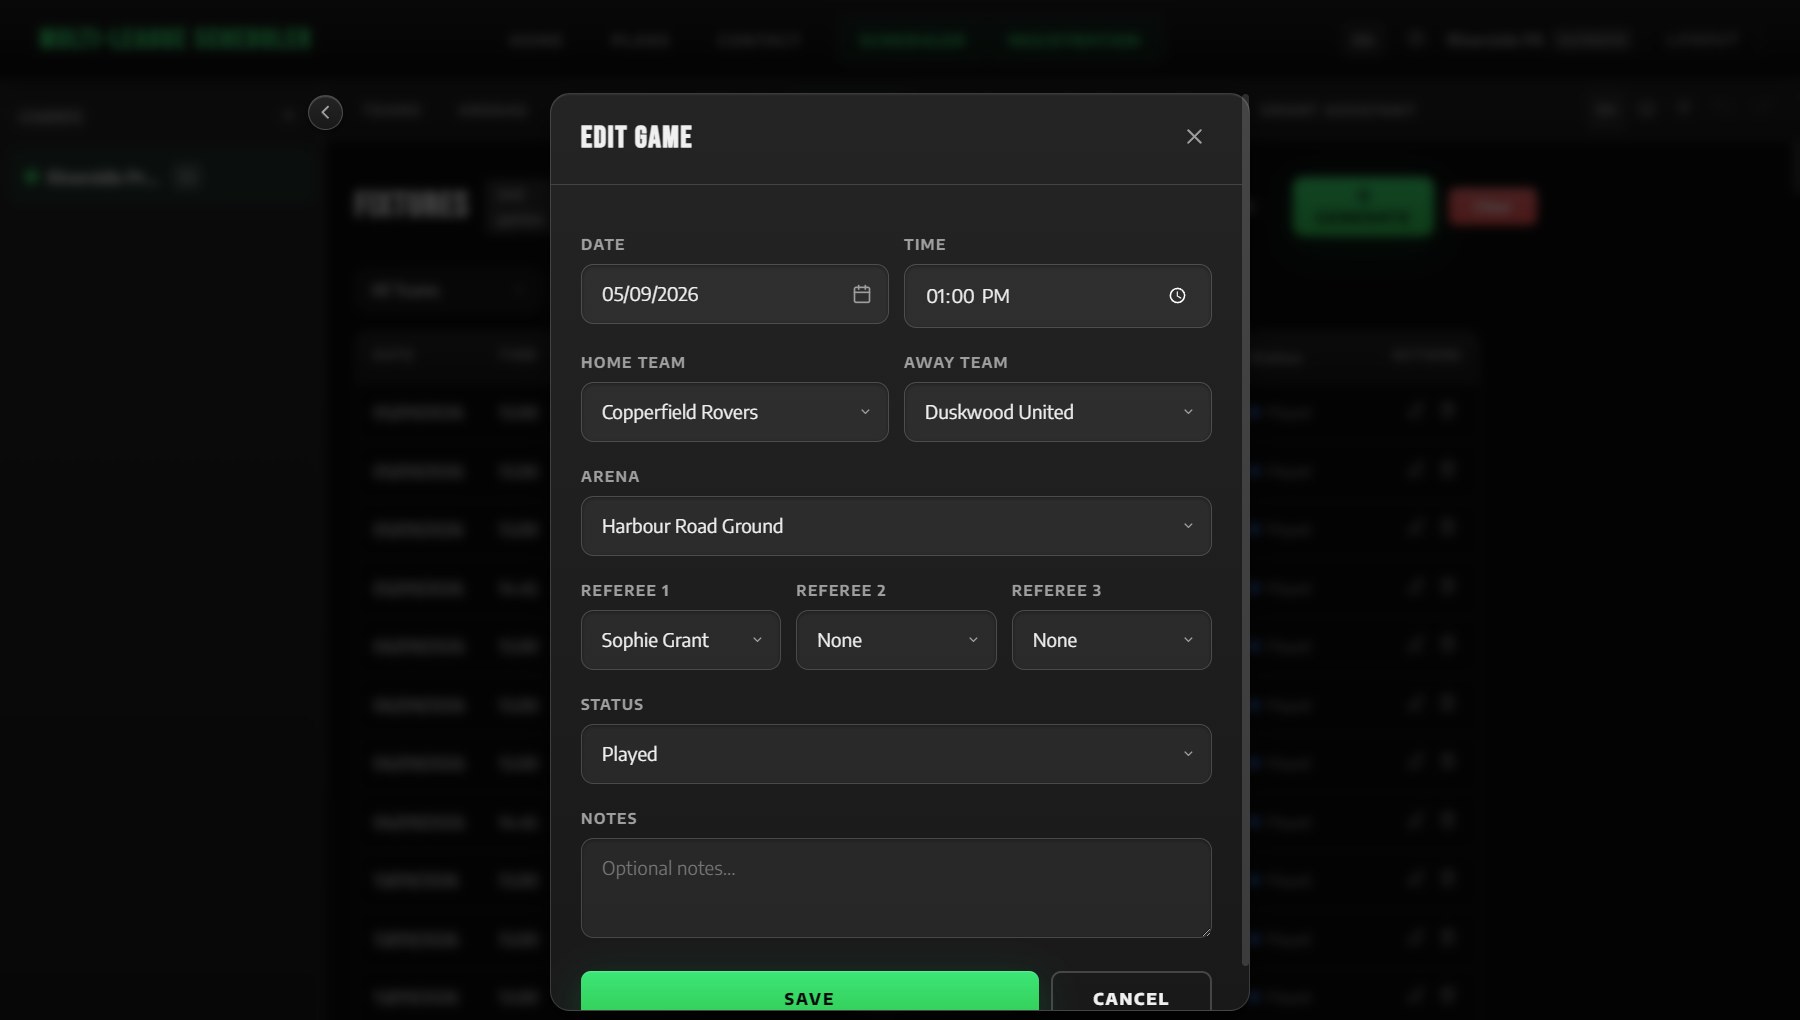Collapse the sidebar with the chevron button
The width and height of the screenshot is (1800, 1020).
(325, 112)
